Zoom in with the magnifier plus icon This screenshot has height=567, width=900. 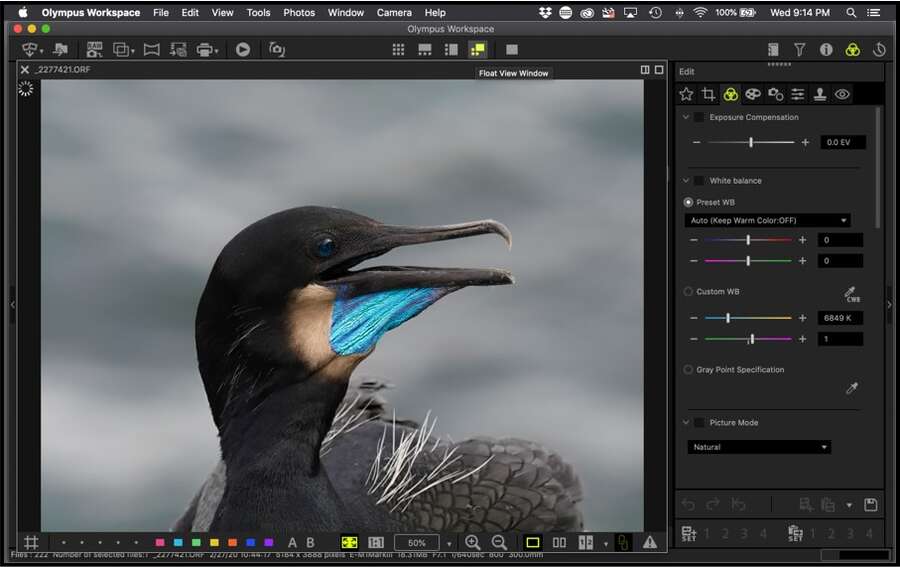(x=473, y=542)
